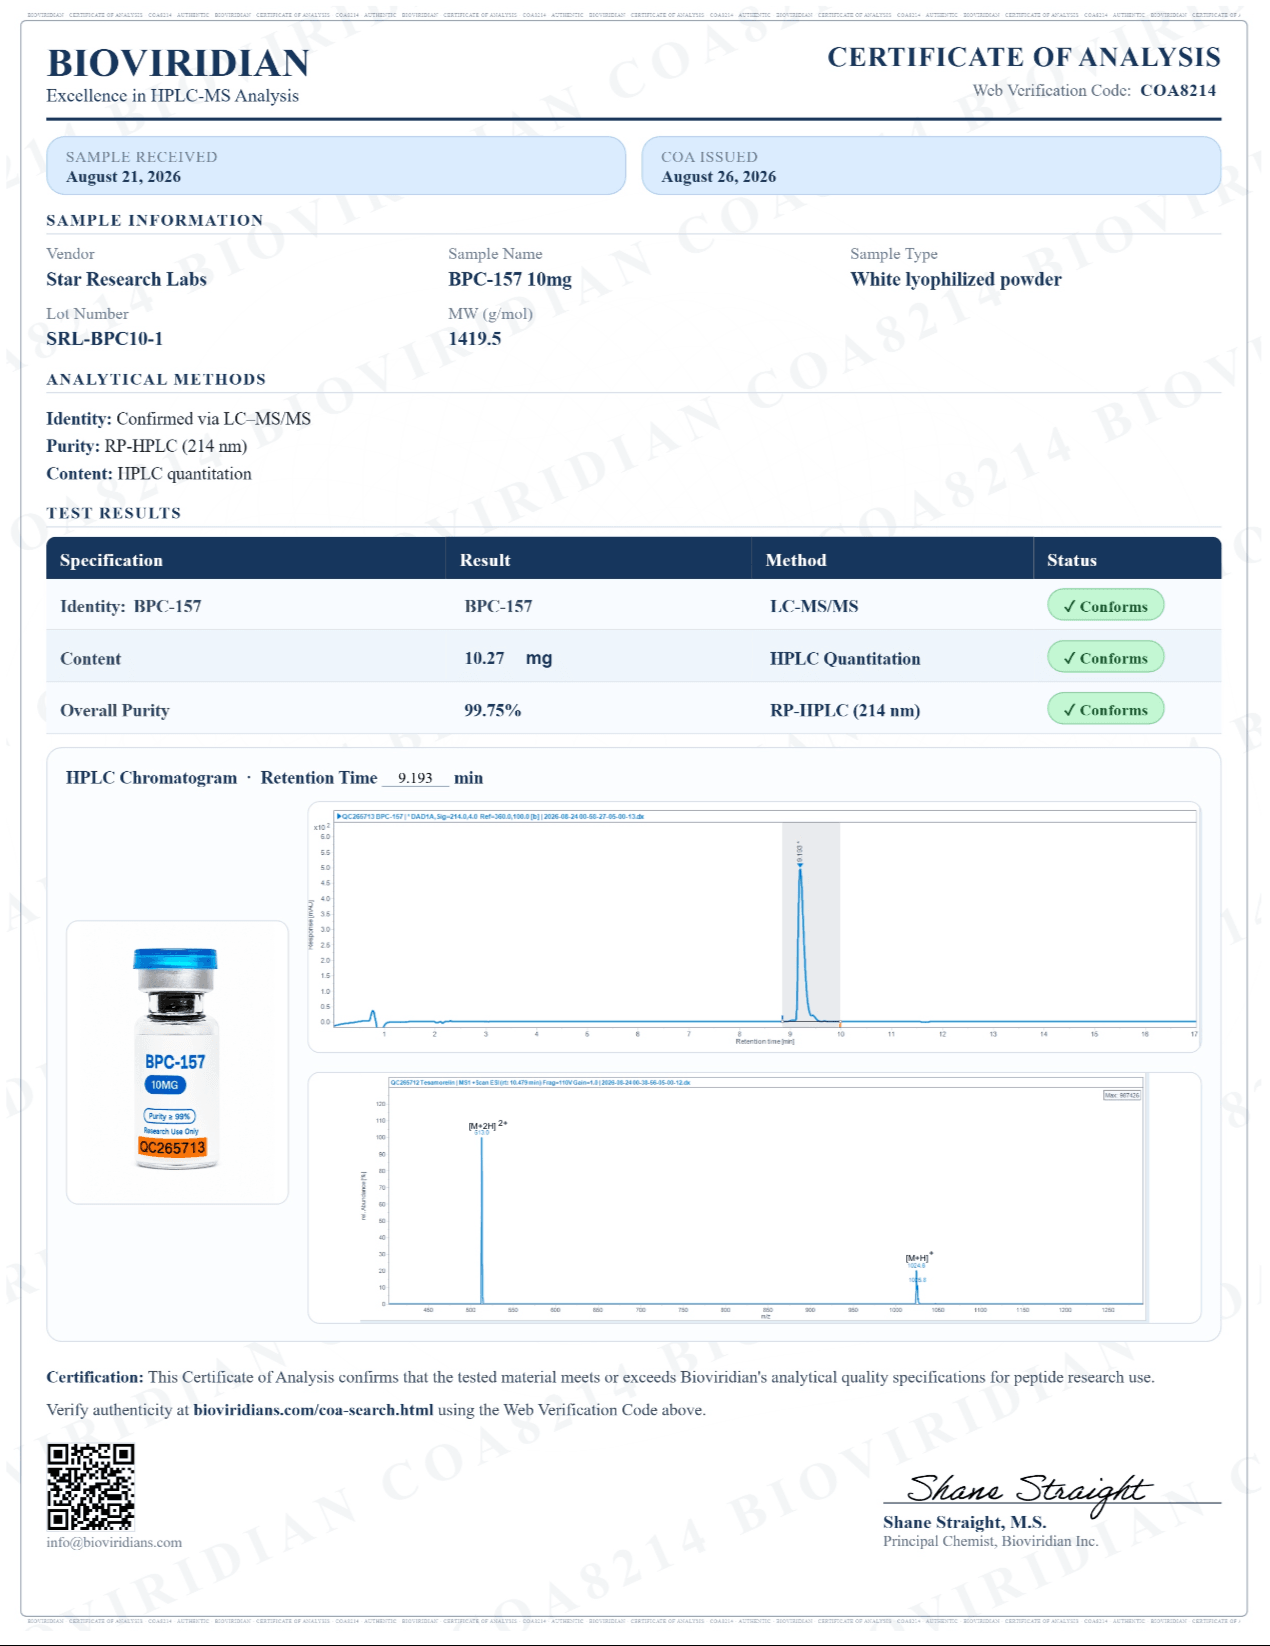Click the Overall Purity specification cell
1270x1646 pixels.
115,710
